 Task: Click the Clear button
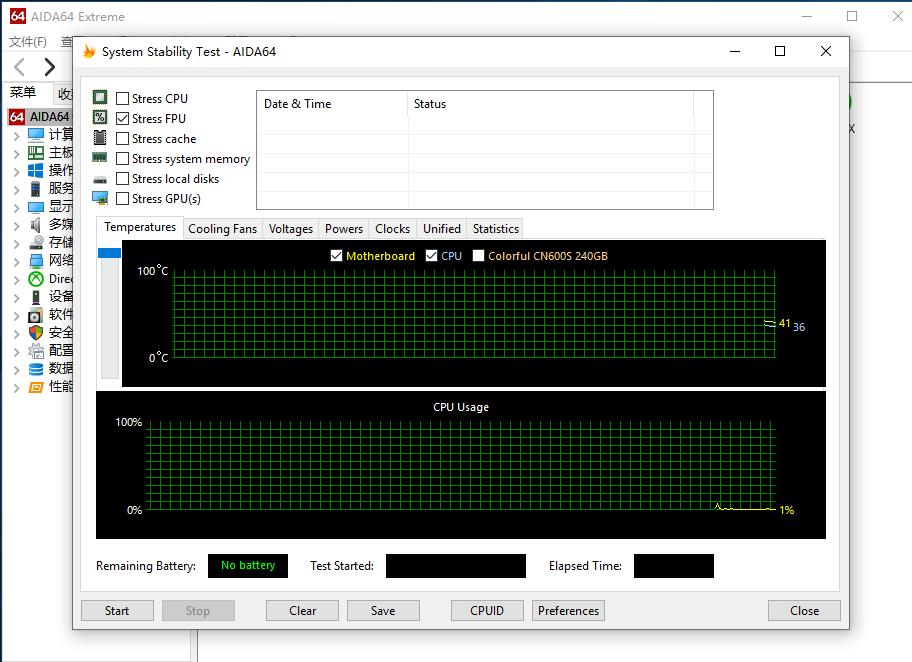302,610
